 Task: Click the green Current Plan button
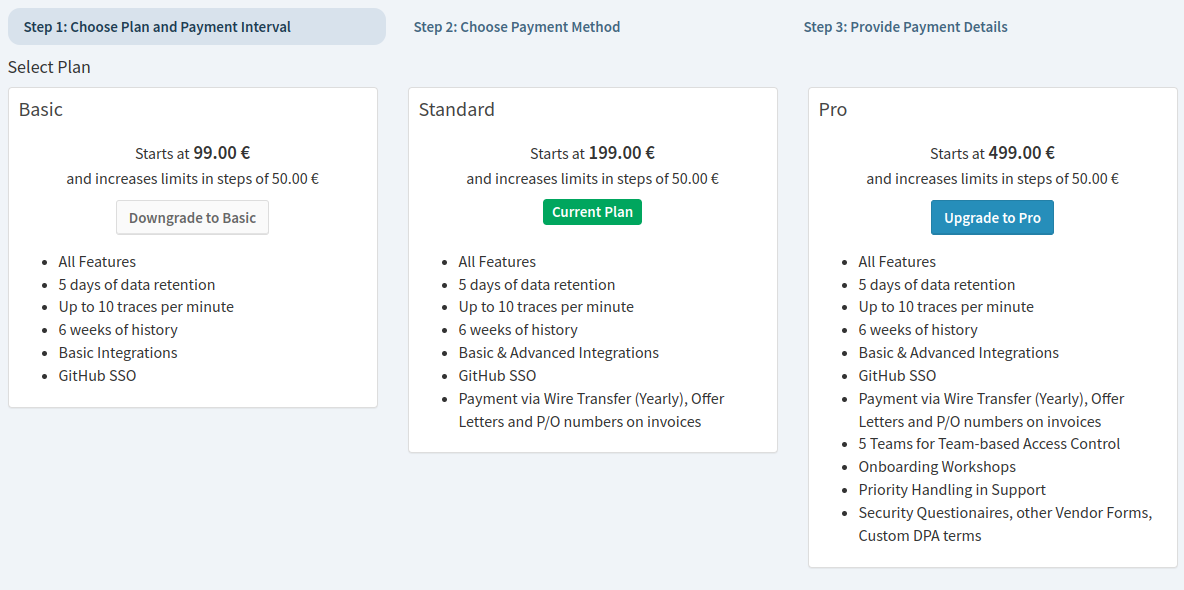point(592,212)
